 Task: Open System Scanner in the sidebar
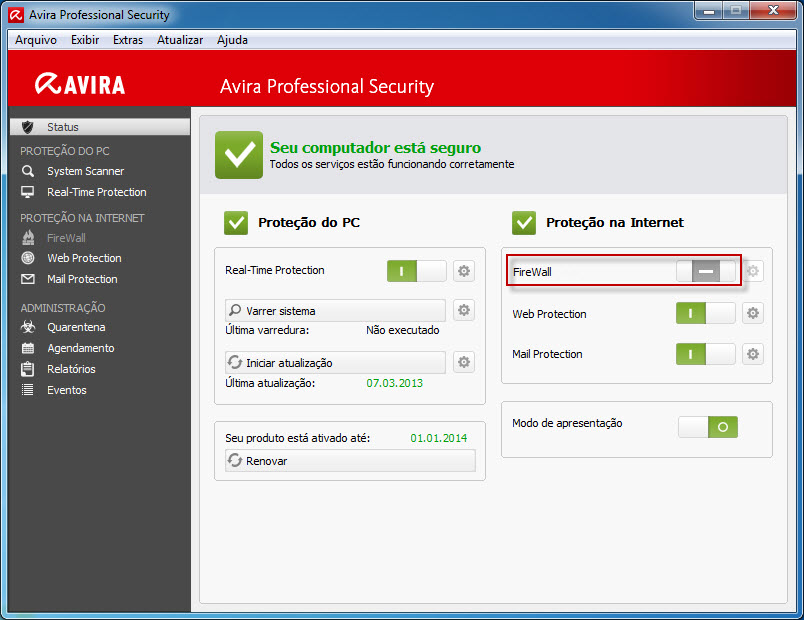coord(85,171)
